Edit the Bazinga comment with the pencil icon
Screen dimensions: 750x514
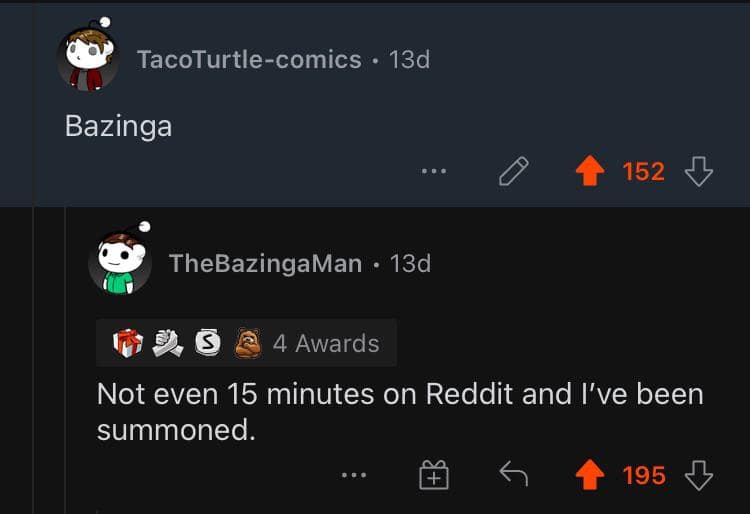[x=513, y=172]
